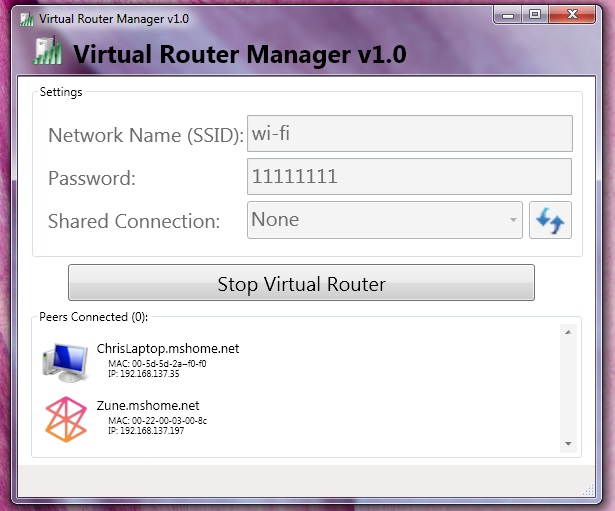Click the pink Zune device logo icon

coord(66,419)
